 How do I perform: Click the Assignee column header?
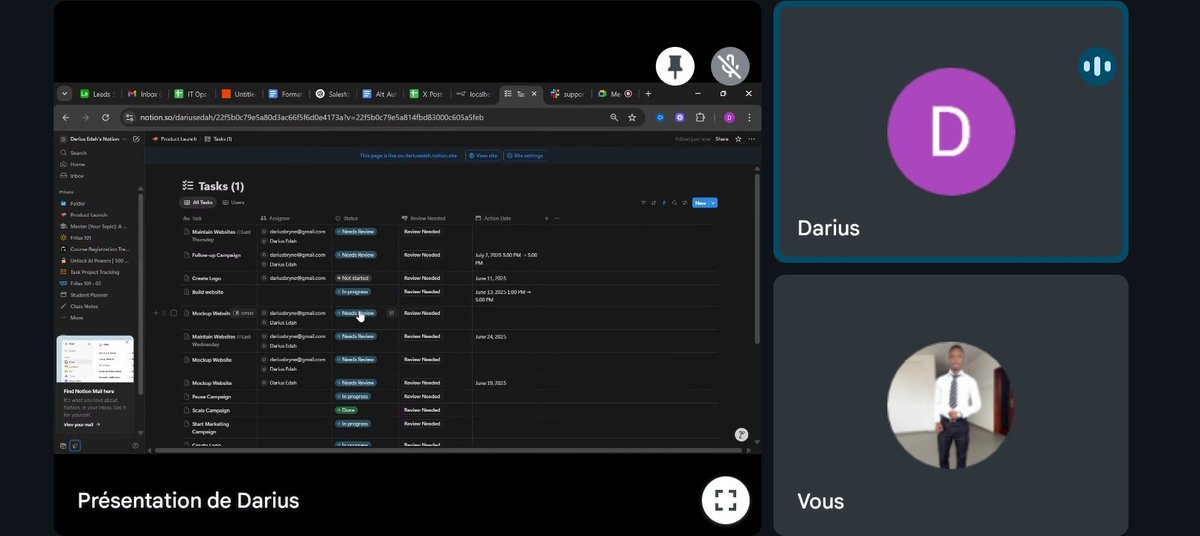(295, 218)
